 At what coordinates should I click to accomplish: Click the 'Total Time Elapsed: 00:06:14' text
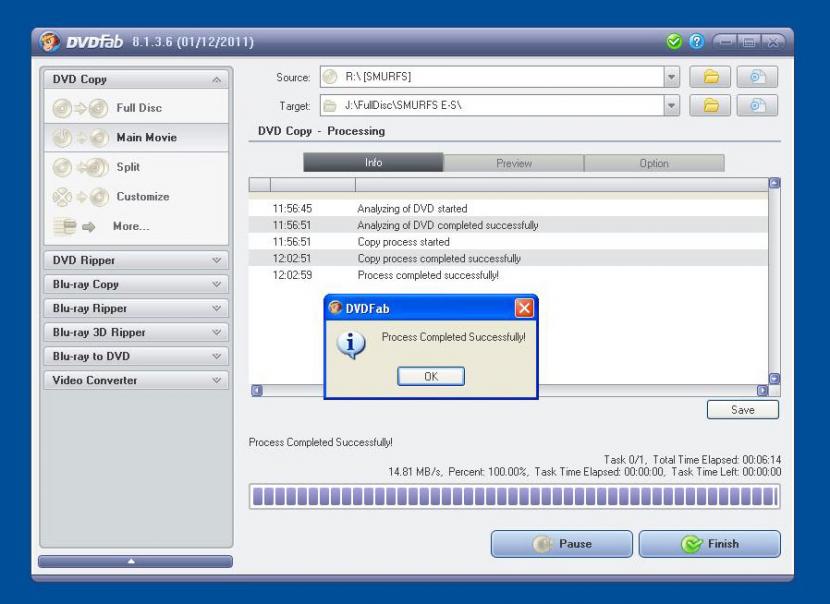point(717,459)
